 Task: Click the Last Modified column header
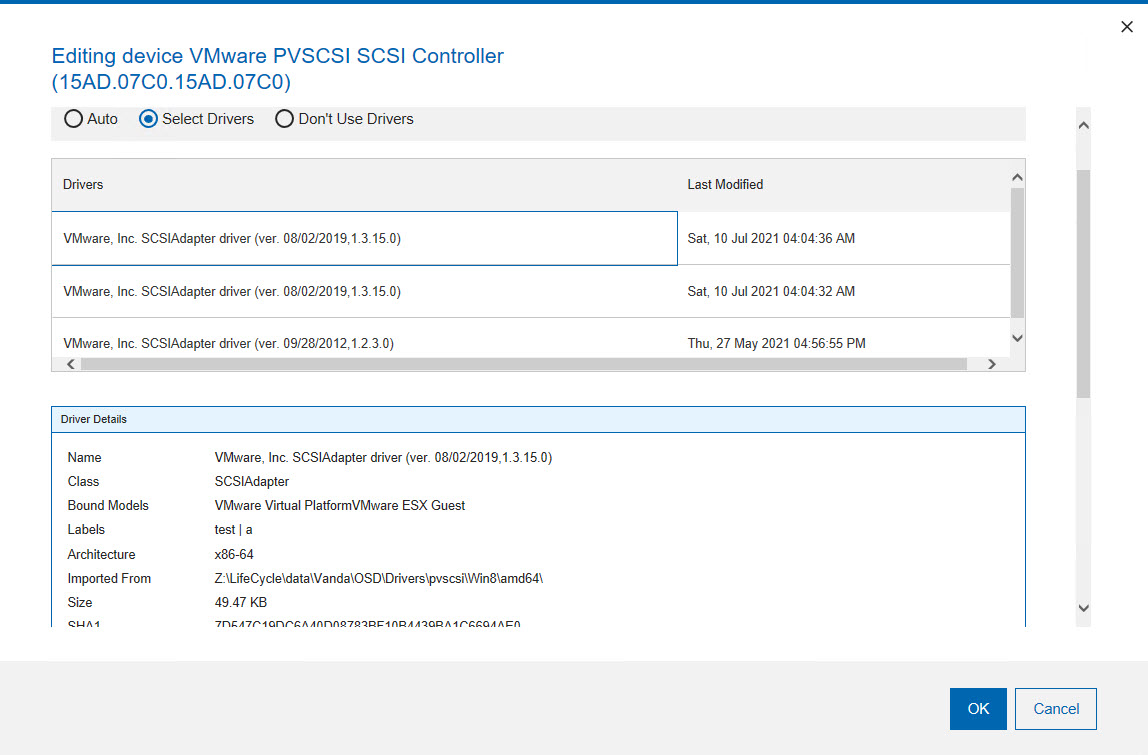coord(843,185)
